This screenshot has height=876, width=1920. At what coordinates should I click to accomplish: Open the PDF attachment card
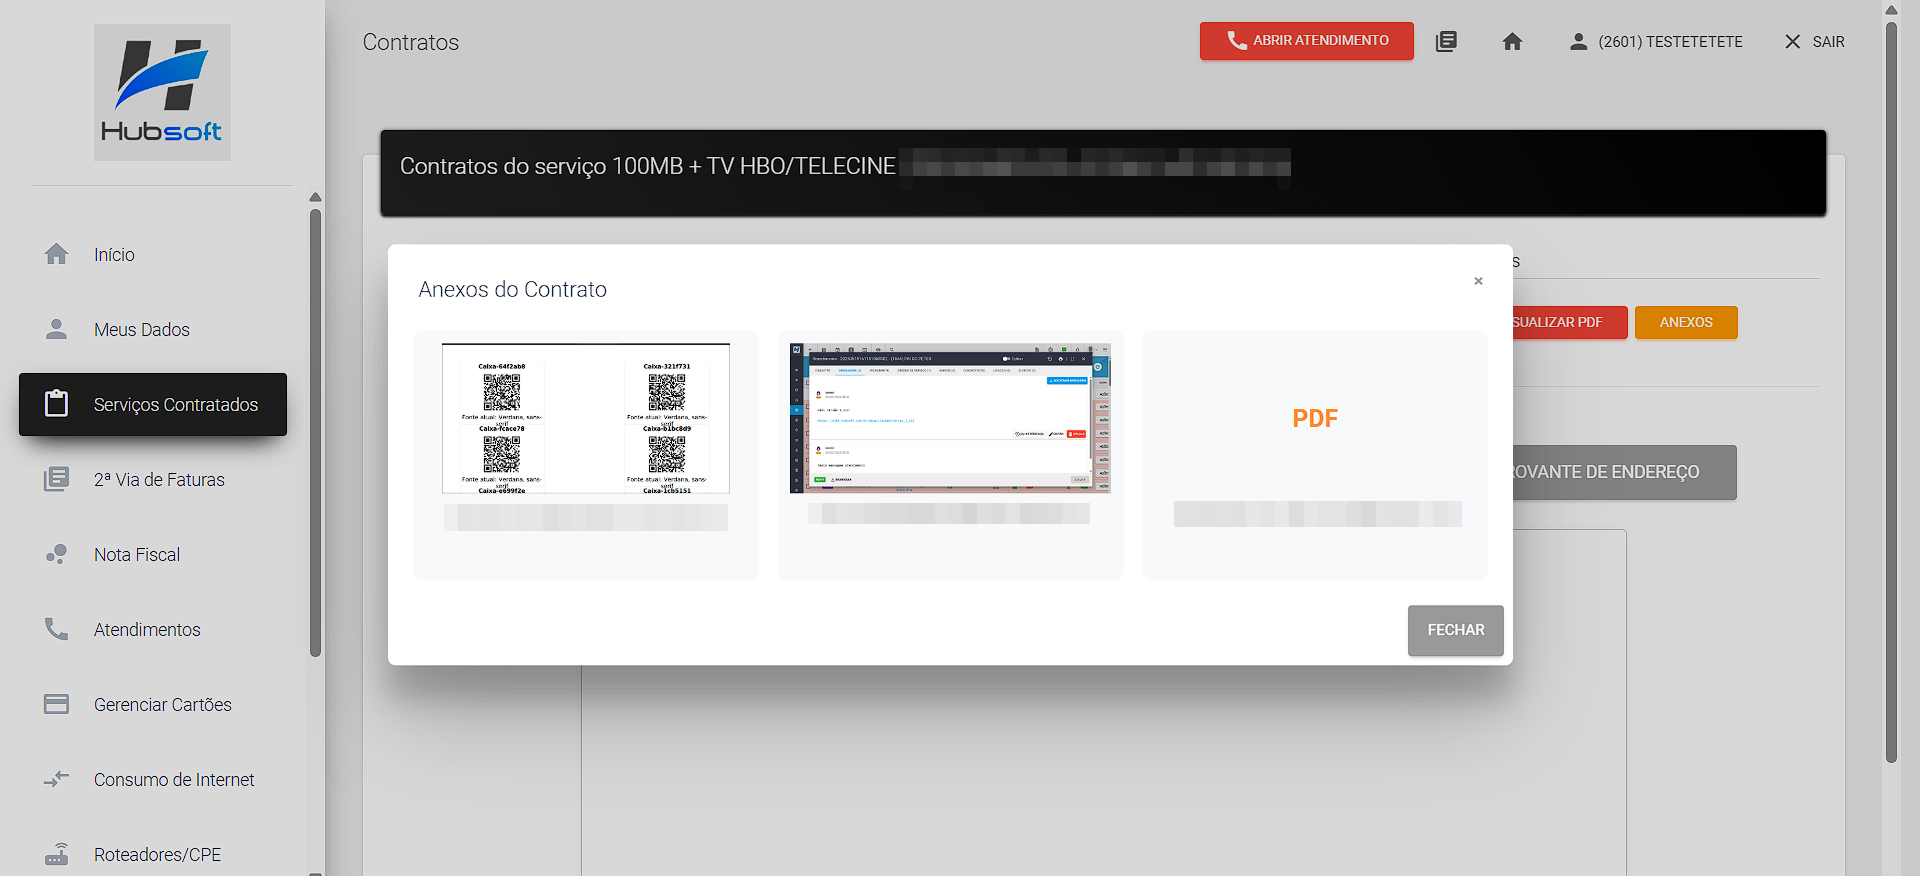pos(1315,455)
